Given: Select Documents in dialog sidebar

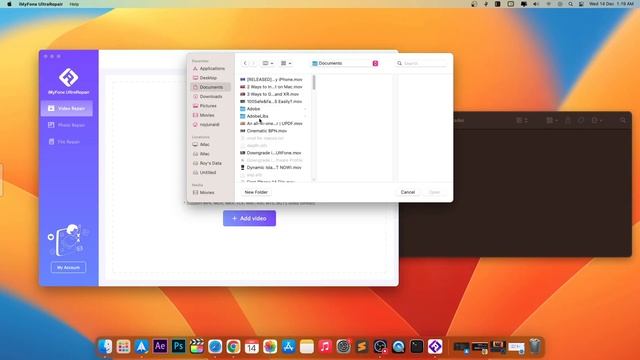Looking at the screenshot, I should [x=210, y=87].
